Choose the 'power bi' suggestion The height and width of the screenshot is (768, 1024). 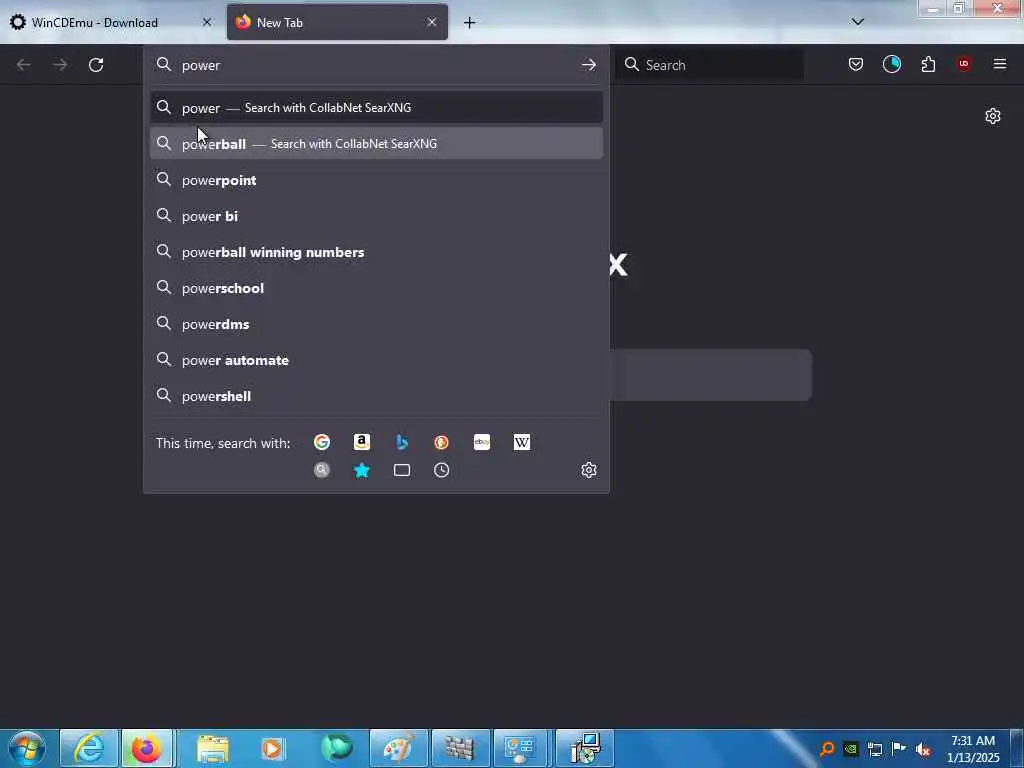(376, 216)
